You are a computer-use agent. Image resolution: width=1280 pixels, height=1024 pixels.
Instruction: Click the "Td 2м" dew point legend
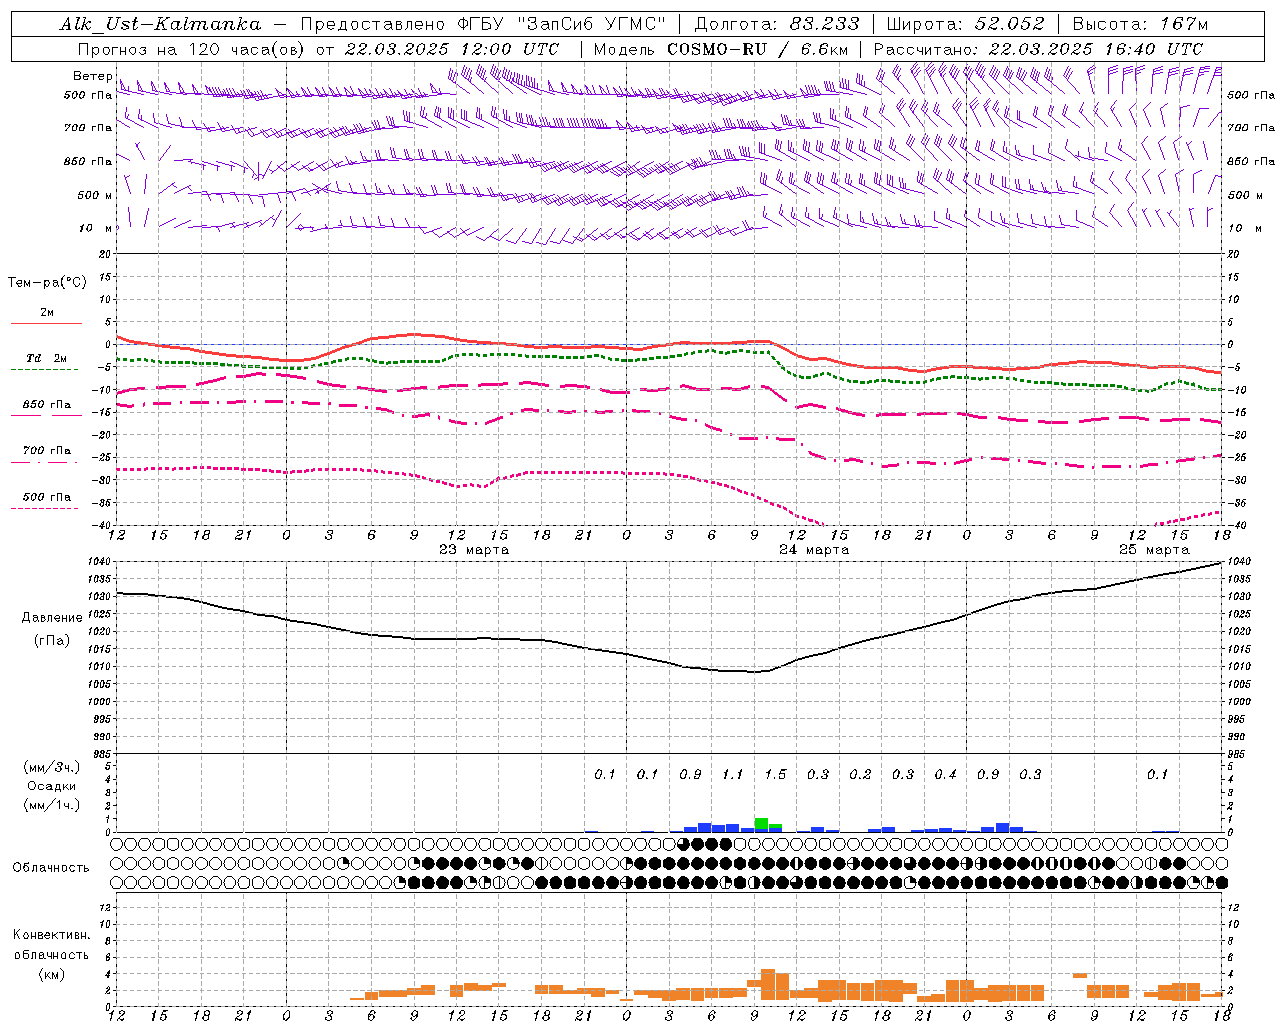pyautogui.click(x=47, y=358)
